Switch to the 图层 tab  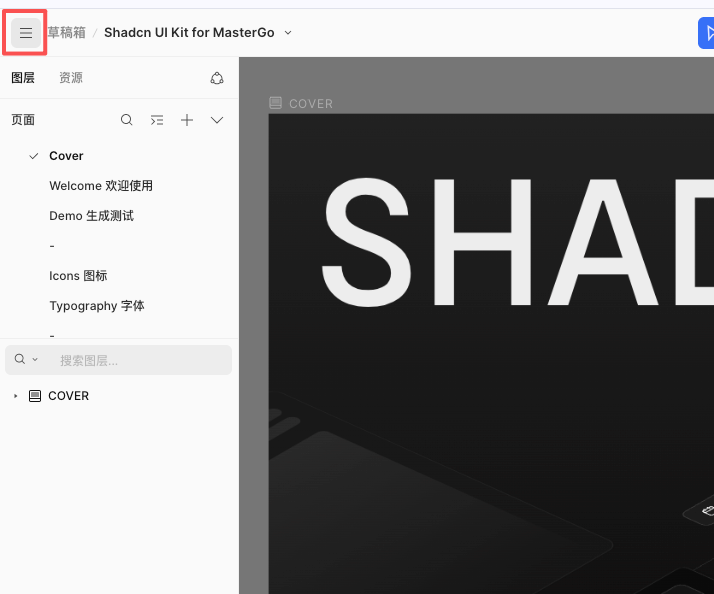coord(23,78)
